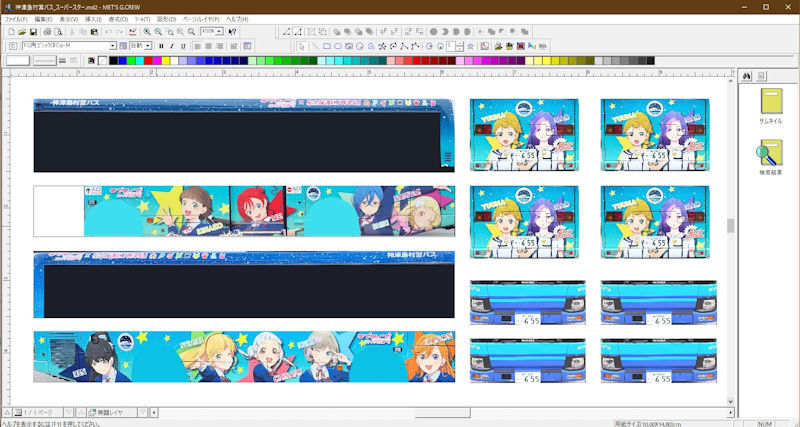Click the fill style preview box

(17, 61)
